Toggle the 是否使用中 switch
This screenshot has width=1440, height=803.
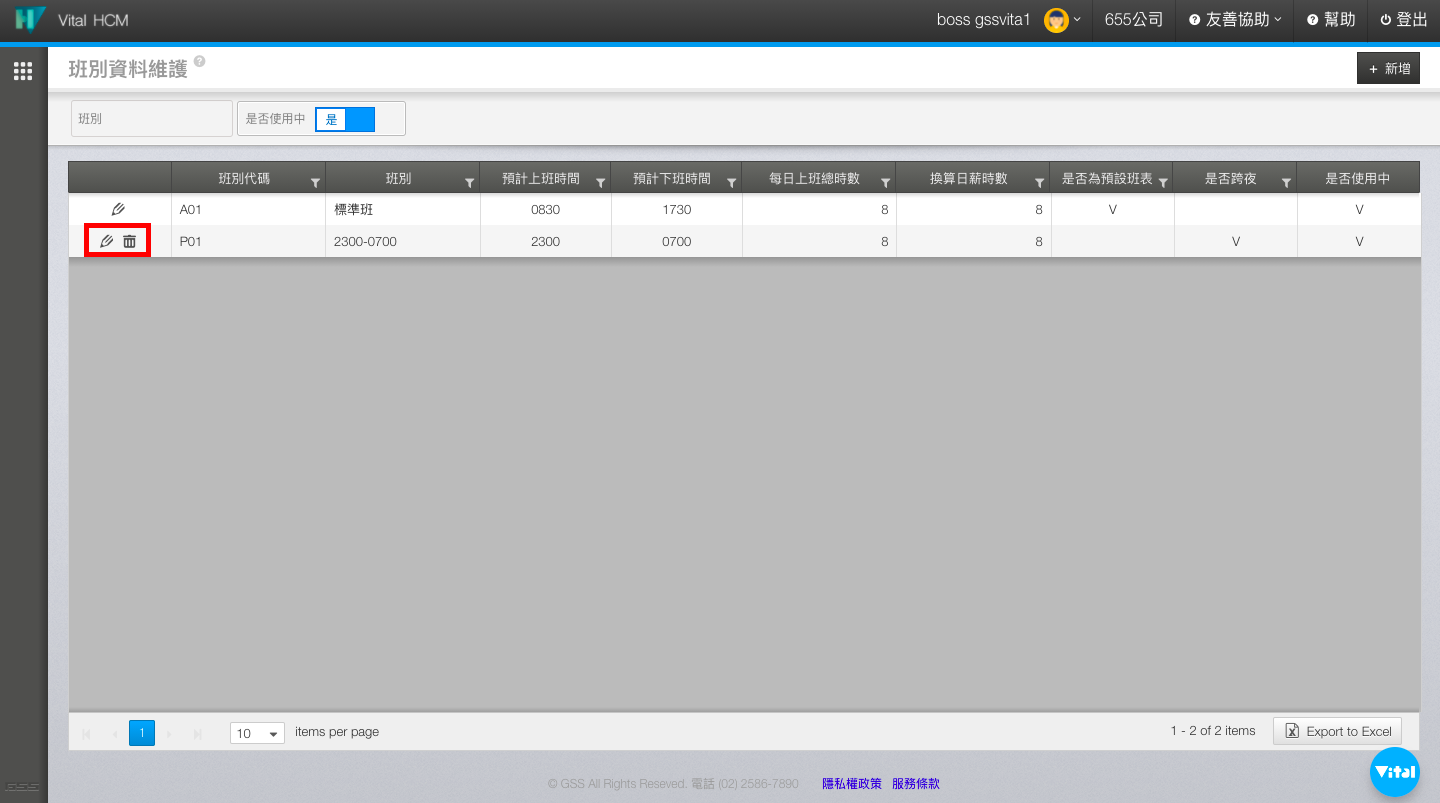[345, 119]
